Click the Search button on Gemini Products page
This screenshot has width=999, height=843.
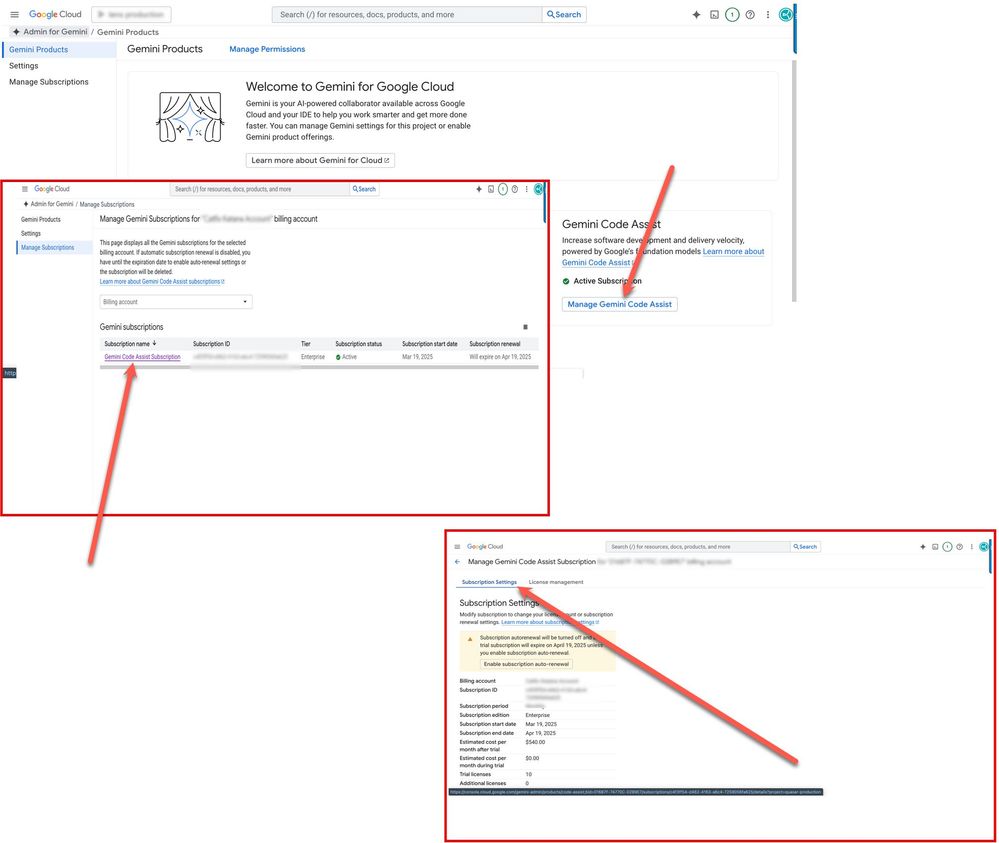(x=564, y=15)
